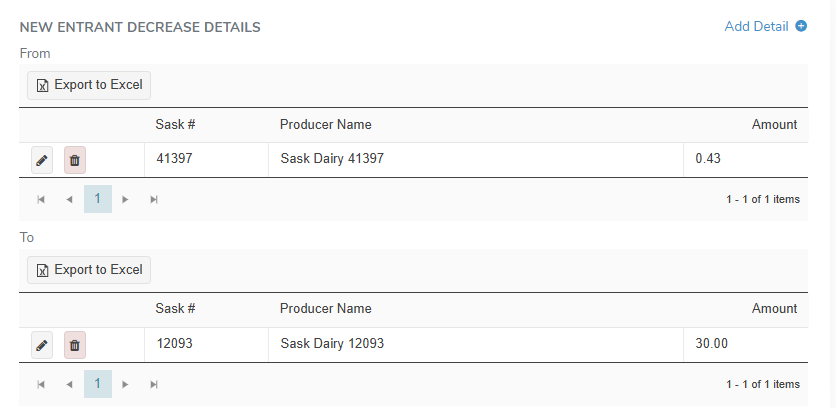The width and height of the screenshot is (836, 408).
Task: Go to next page in From grid
Action: pos(125,199)
